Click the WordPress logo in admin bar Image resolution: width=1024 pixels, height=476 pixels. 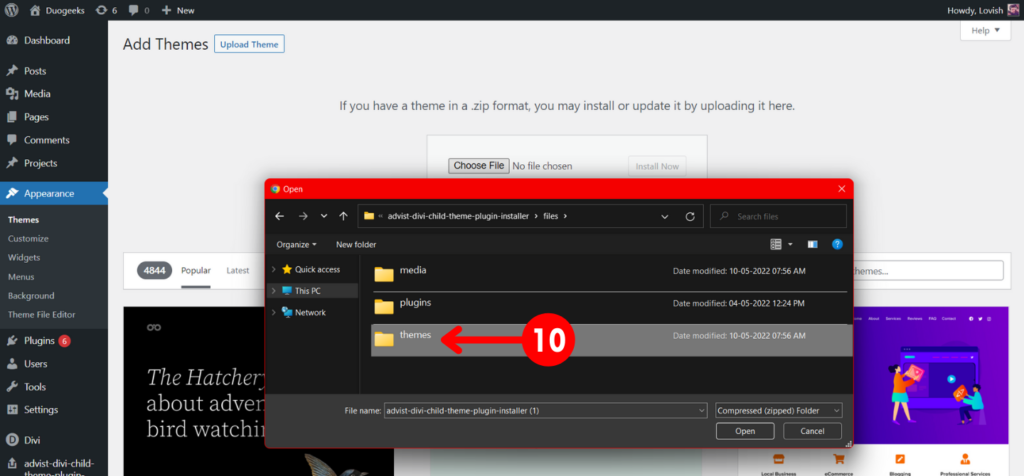[12, 10]
